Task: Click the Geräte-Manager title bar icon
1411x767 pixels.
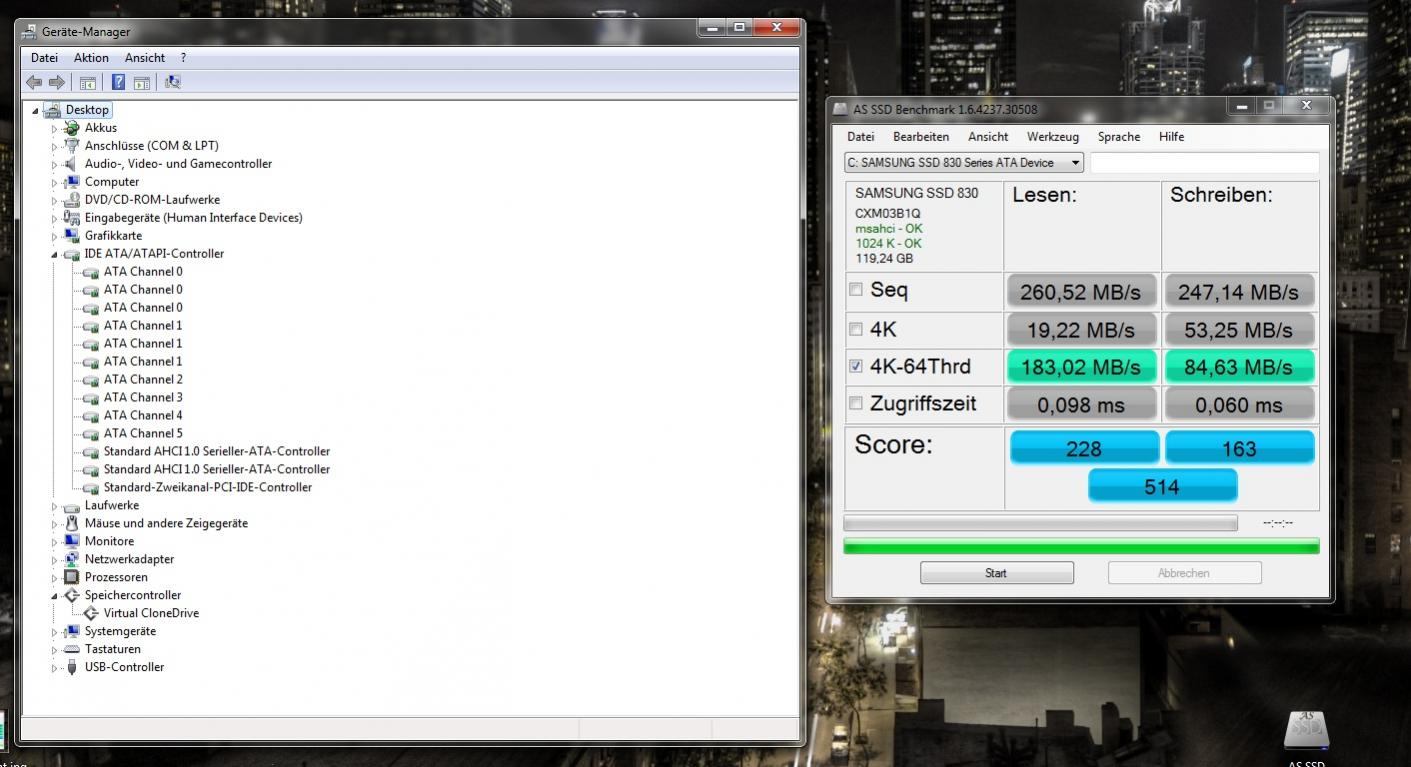Action: click(29, 31)
